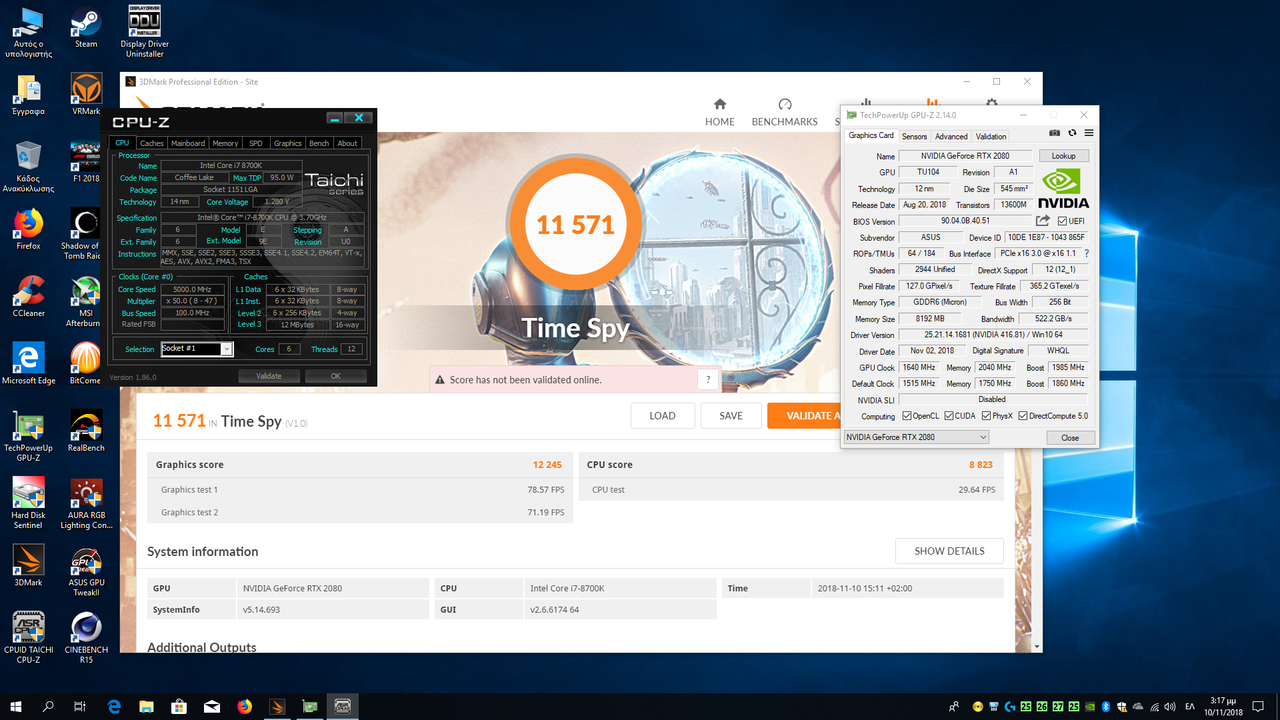This screenshot has height=720, width=1280.
Task: Open GPU-Z hamburger menu
Action: click(x=1089, y=133)
